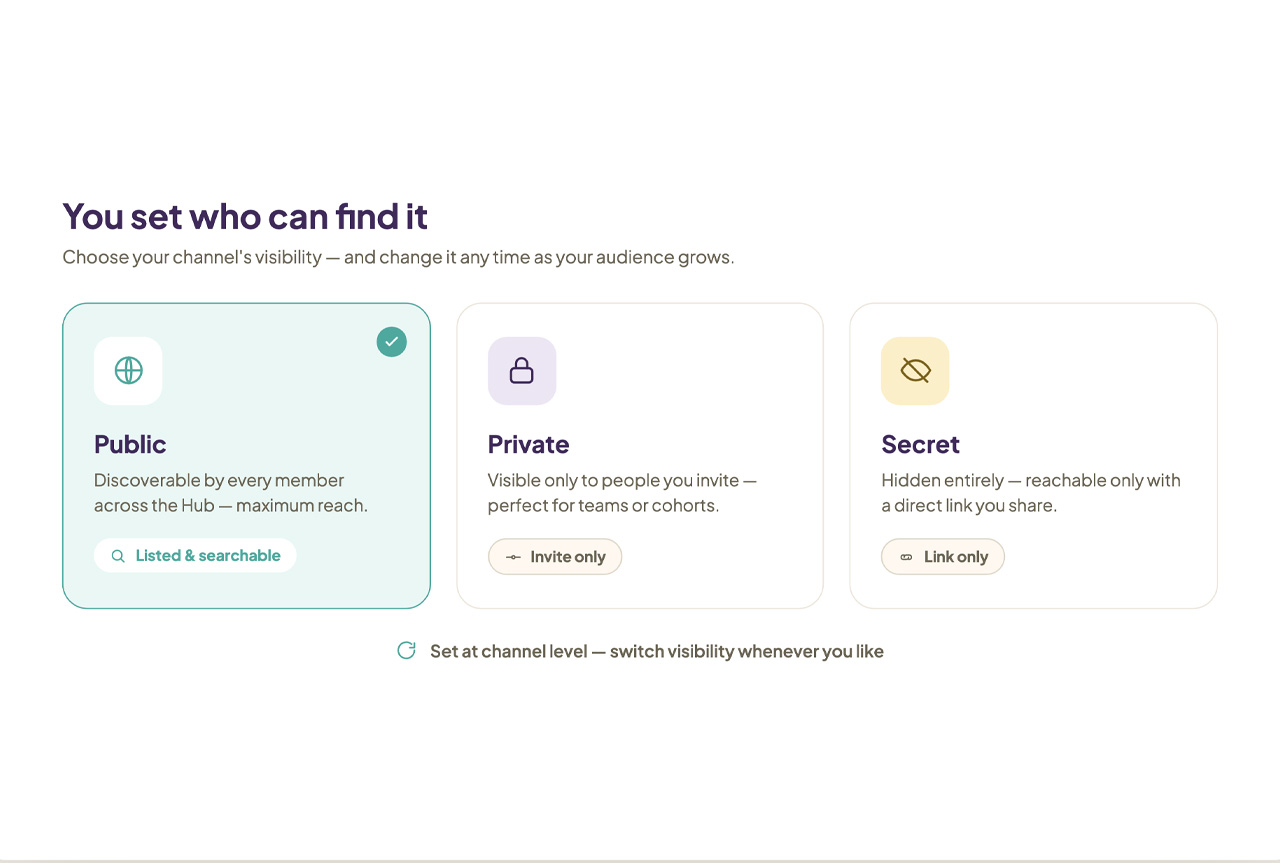This screenshot has width=1280, height=863.
Task: Click the refresh arrow icon beside channel level note
Action: (x=406, y=651)
